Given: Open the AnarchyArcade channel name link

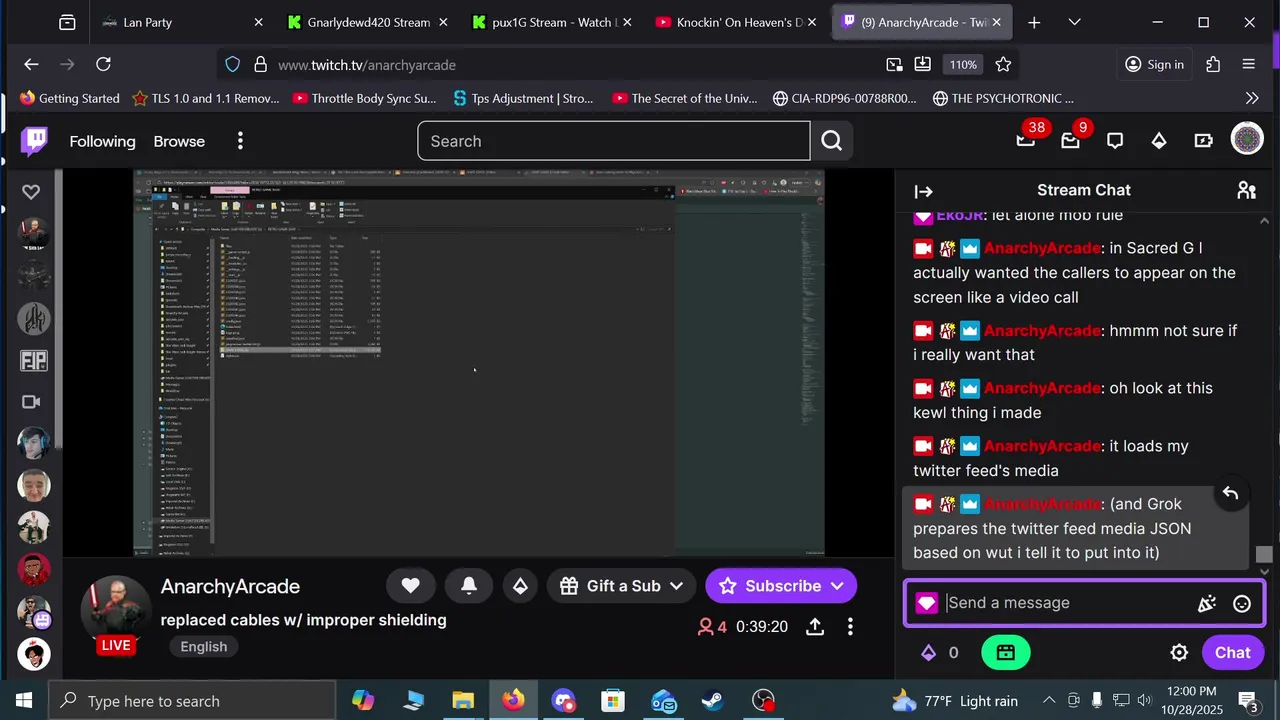Looking at the screenshot, I should coord(230,586).
